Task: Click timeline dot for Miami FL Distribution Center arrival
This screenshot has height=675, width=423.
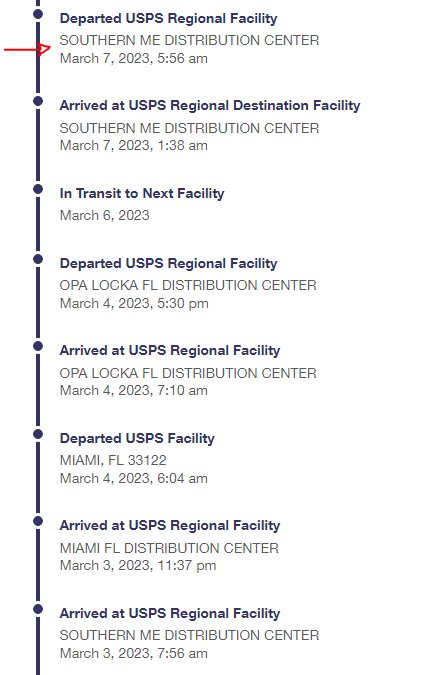Action: tap(38, 521)
